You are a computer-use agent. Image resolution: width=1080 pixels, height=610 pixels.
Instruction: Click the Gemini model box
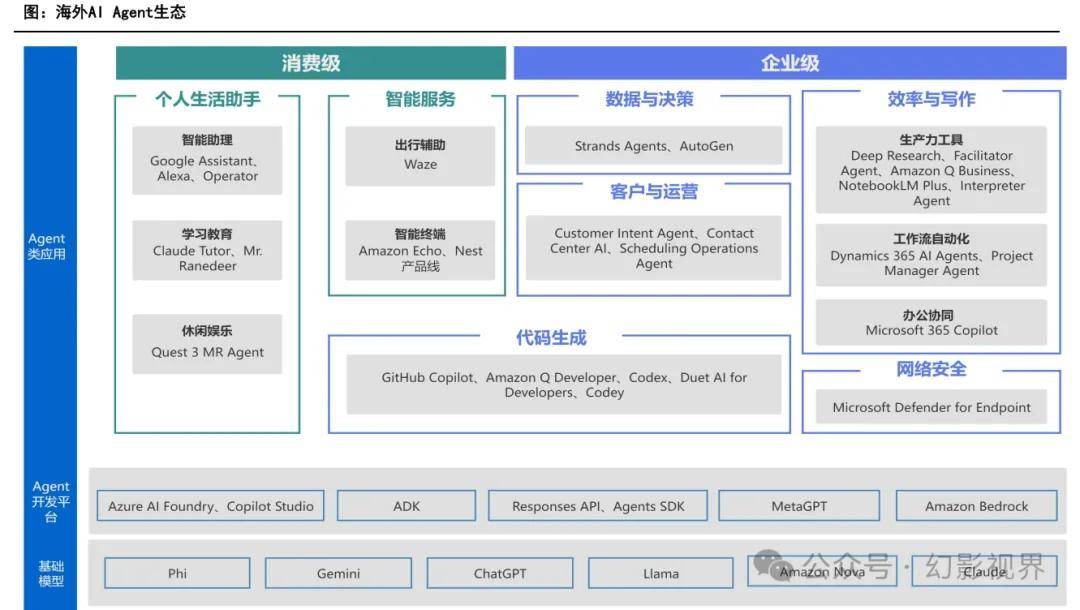tap(338, 573)
